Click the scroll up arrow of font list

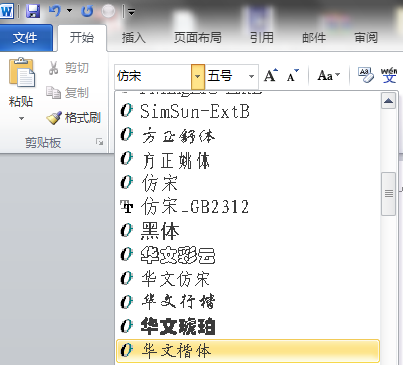tap(389, 101)
